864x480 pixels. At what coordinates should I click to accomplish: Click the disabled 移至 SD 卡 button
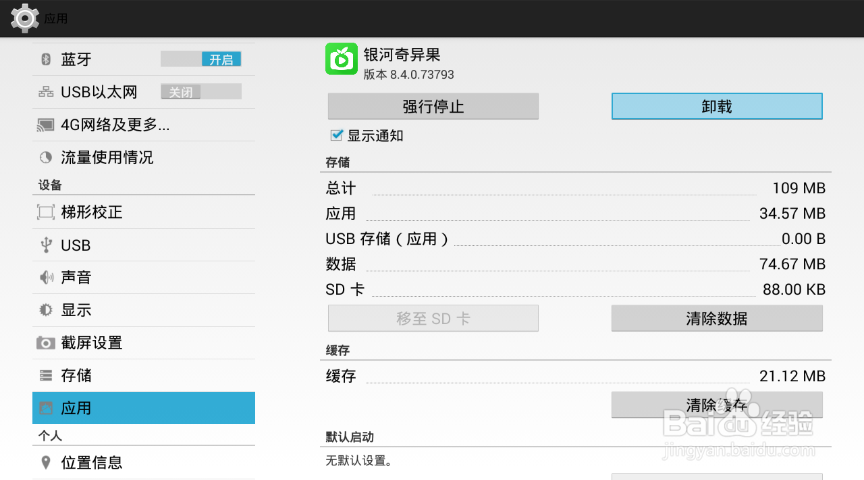(x=433, y=319)
